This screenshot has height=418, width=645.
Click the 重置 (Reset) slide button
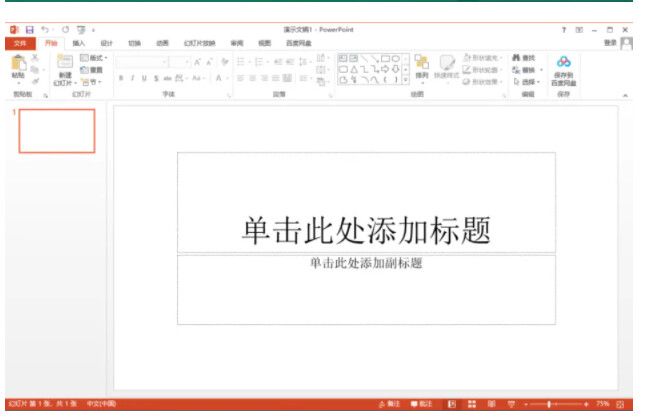pos(91,70)
